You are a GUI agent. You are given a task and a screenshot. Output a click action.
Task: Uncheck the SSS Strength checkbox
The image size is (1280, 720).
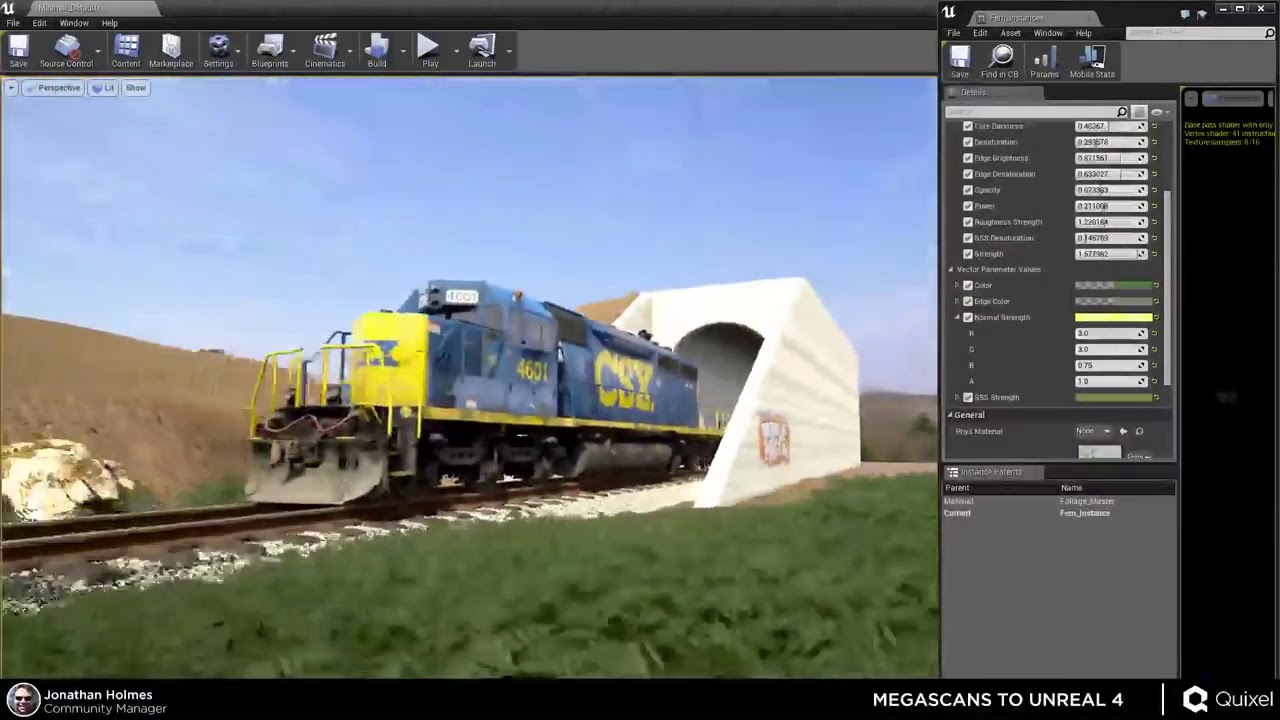tap(967, 397)
